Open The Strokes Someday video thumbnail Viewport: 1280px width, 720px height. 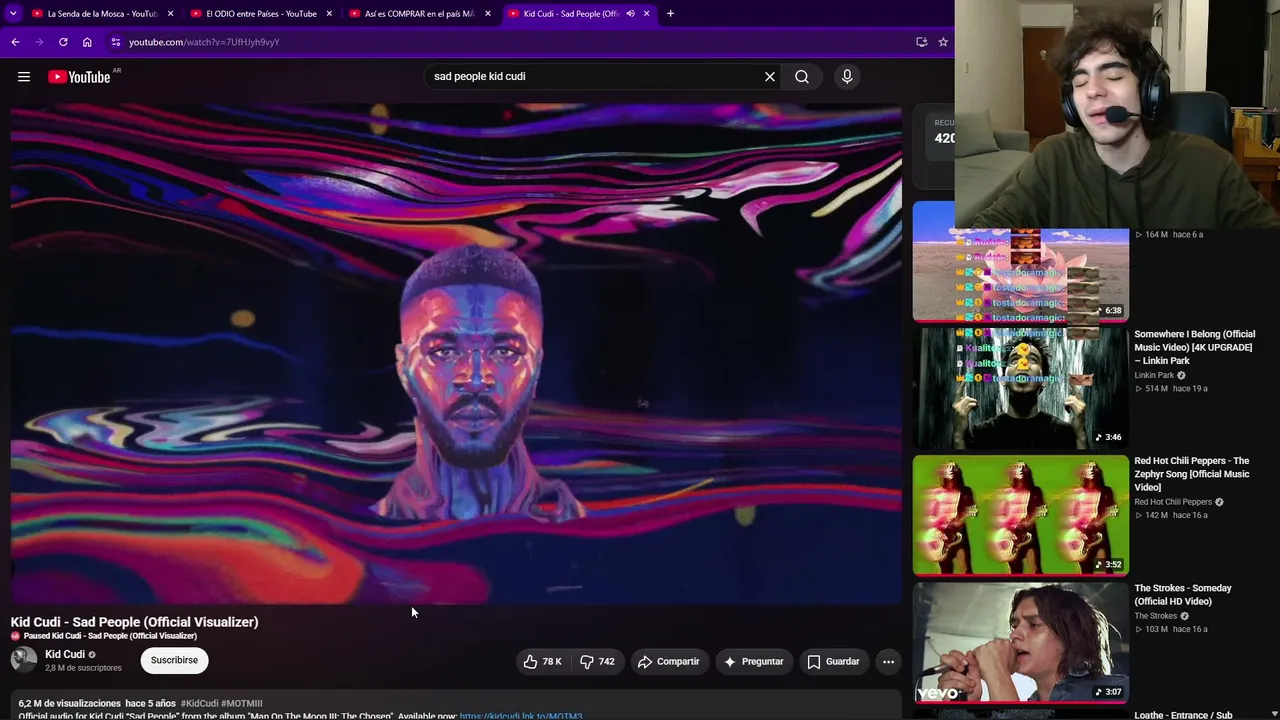pos(1020,643)
